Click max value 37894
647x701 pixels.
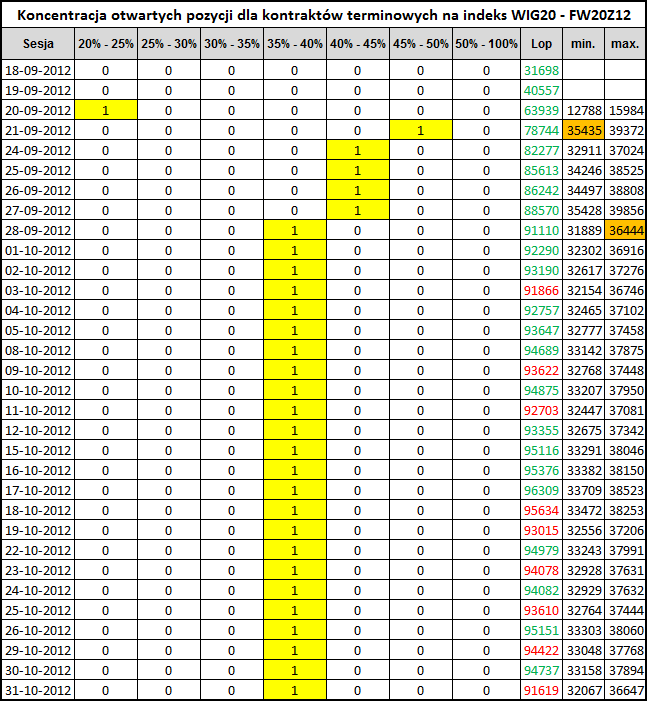point(625,671)
